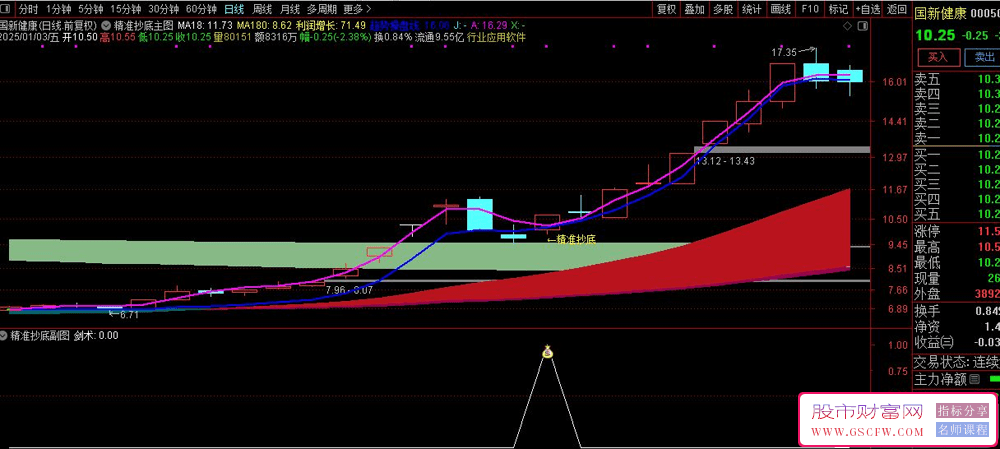Click the diamond icon at chart top-right
Screen dimensions: 1000x449
(847, 26)
